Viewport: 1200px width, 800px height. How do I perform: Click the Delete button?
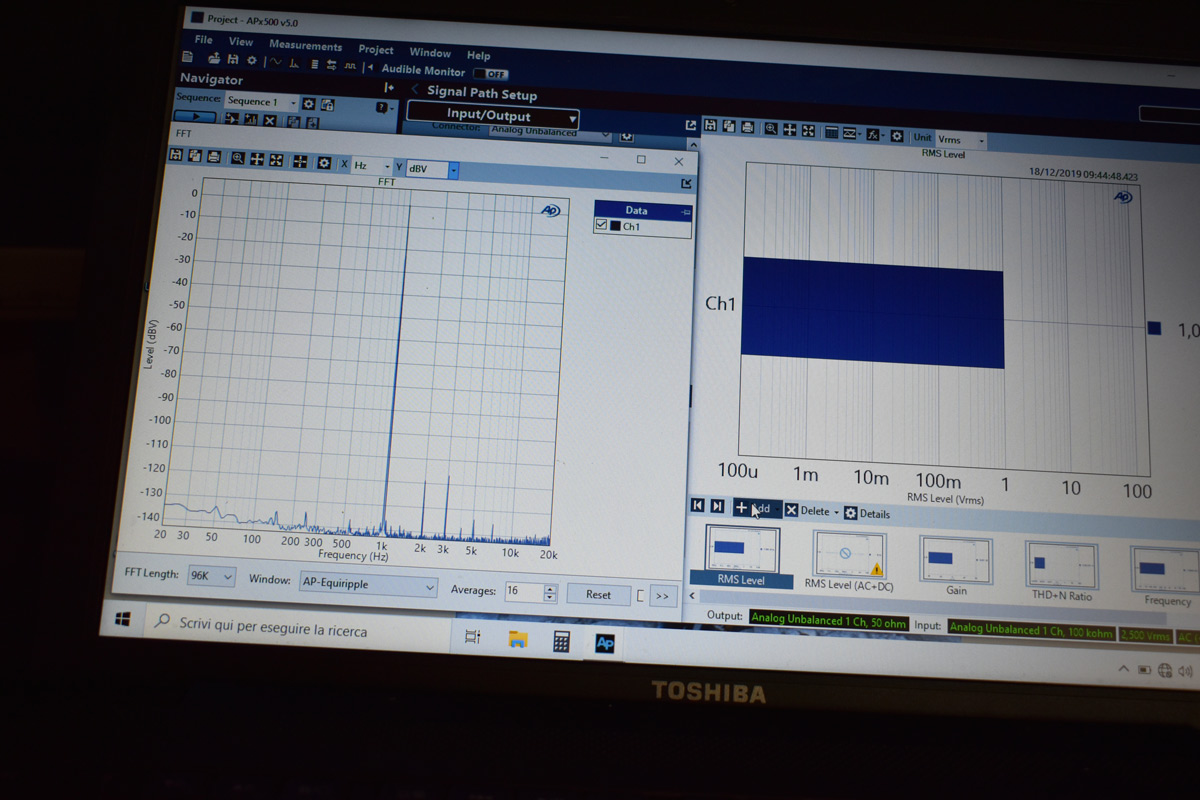coord(811,511)
